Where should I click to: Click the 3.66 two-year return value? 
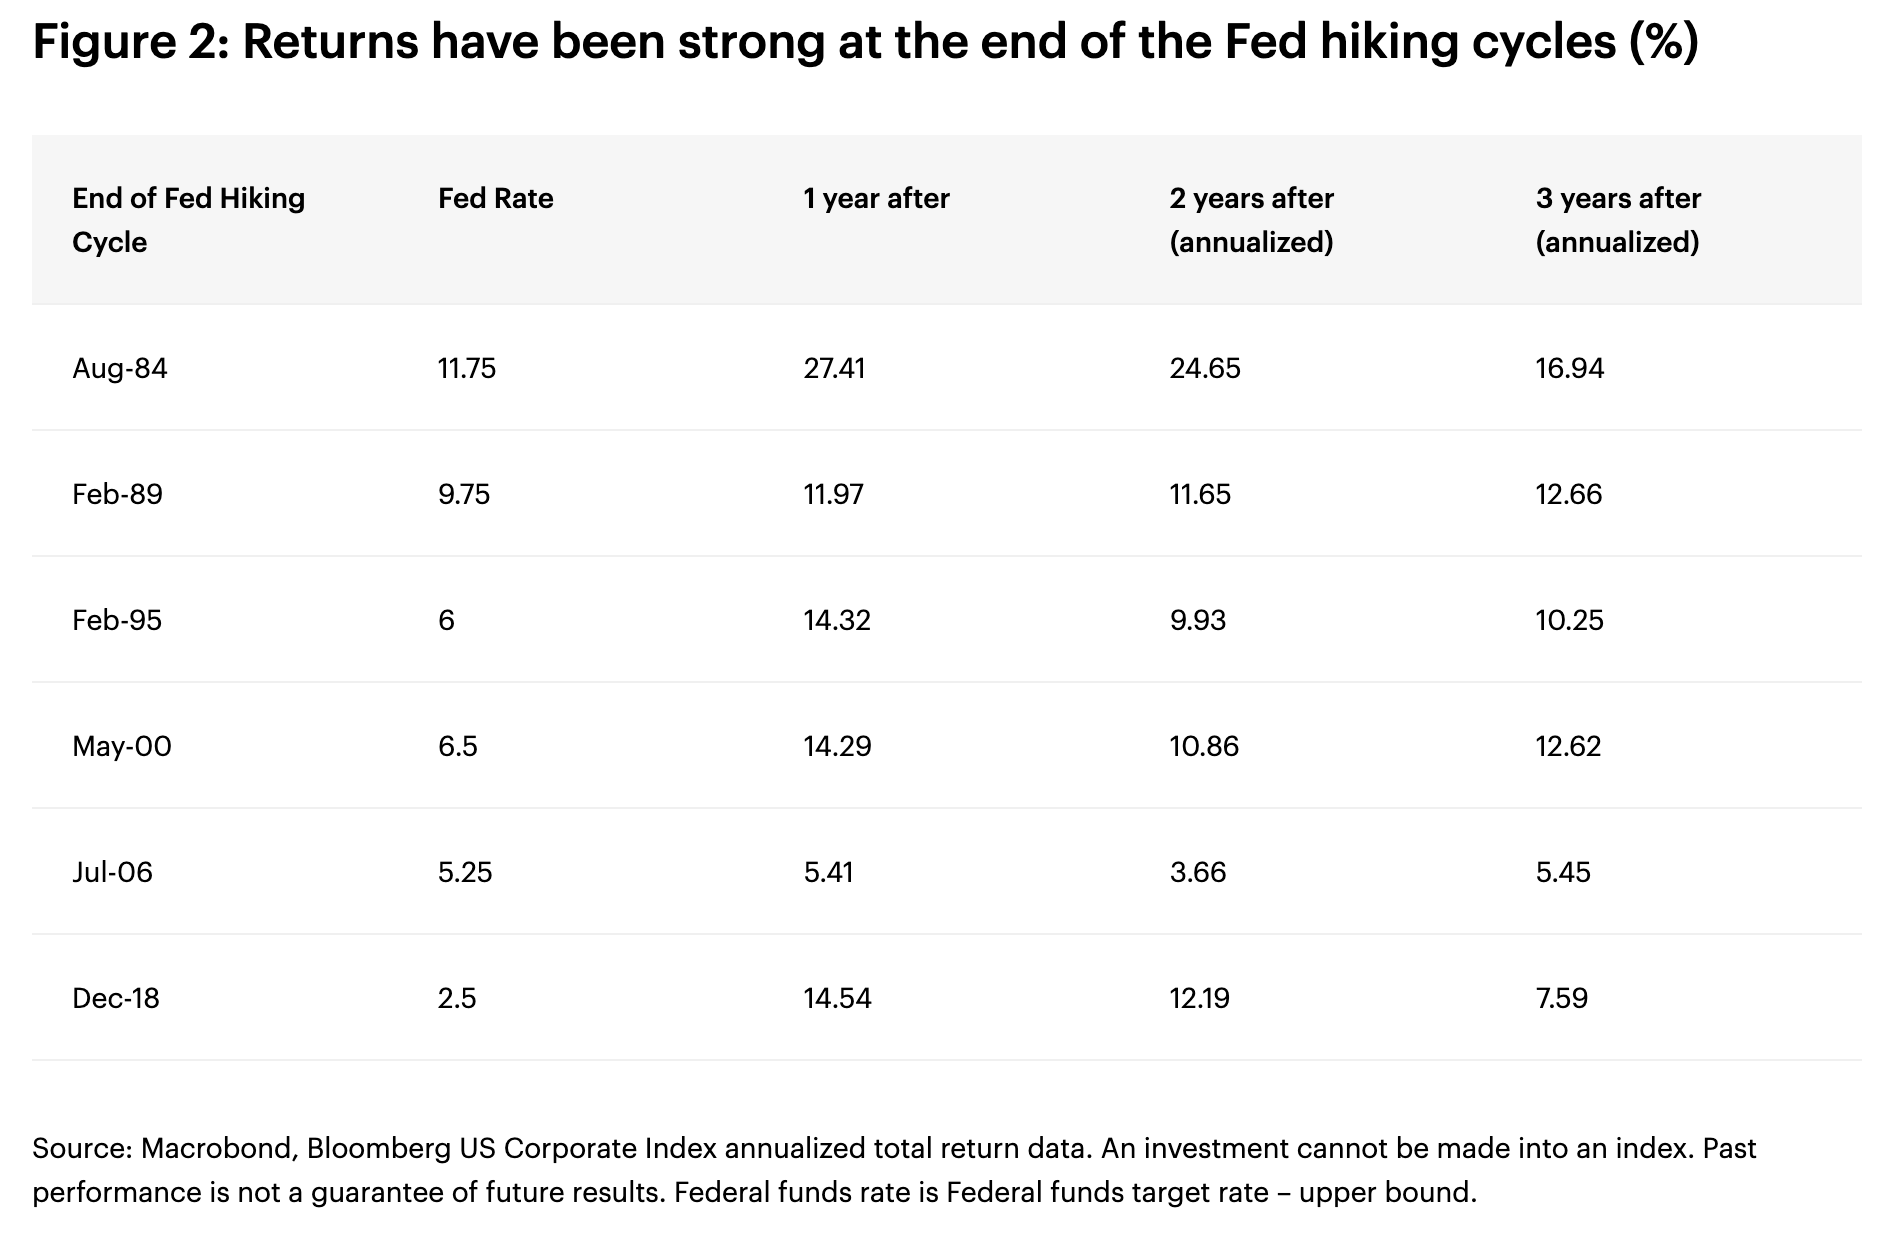tap(1197, 872)
